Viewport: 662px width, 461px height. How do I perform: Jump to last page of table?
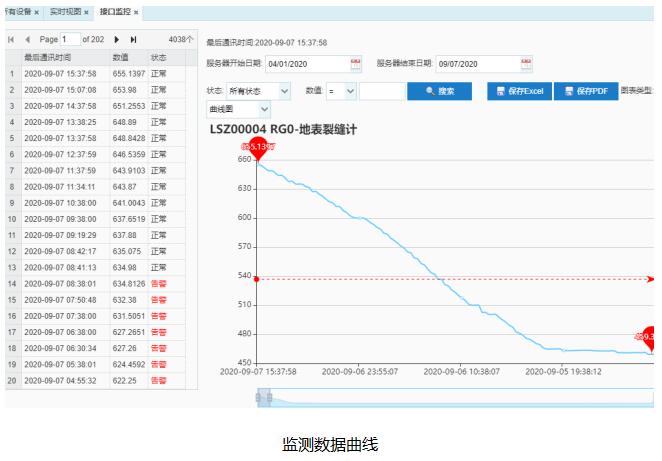(133, 39)
